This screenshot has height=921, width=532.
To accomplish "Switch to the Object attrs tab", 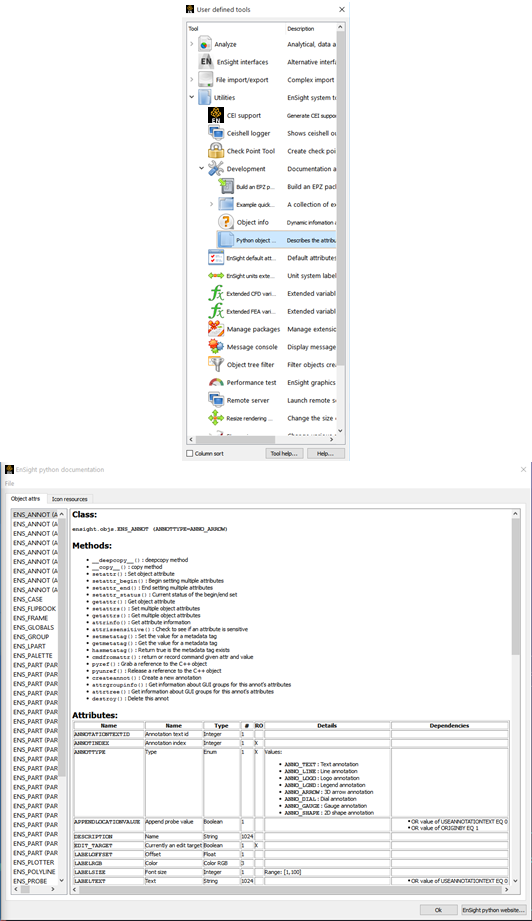I will point(25,499).
